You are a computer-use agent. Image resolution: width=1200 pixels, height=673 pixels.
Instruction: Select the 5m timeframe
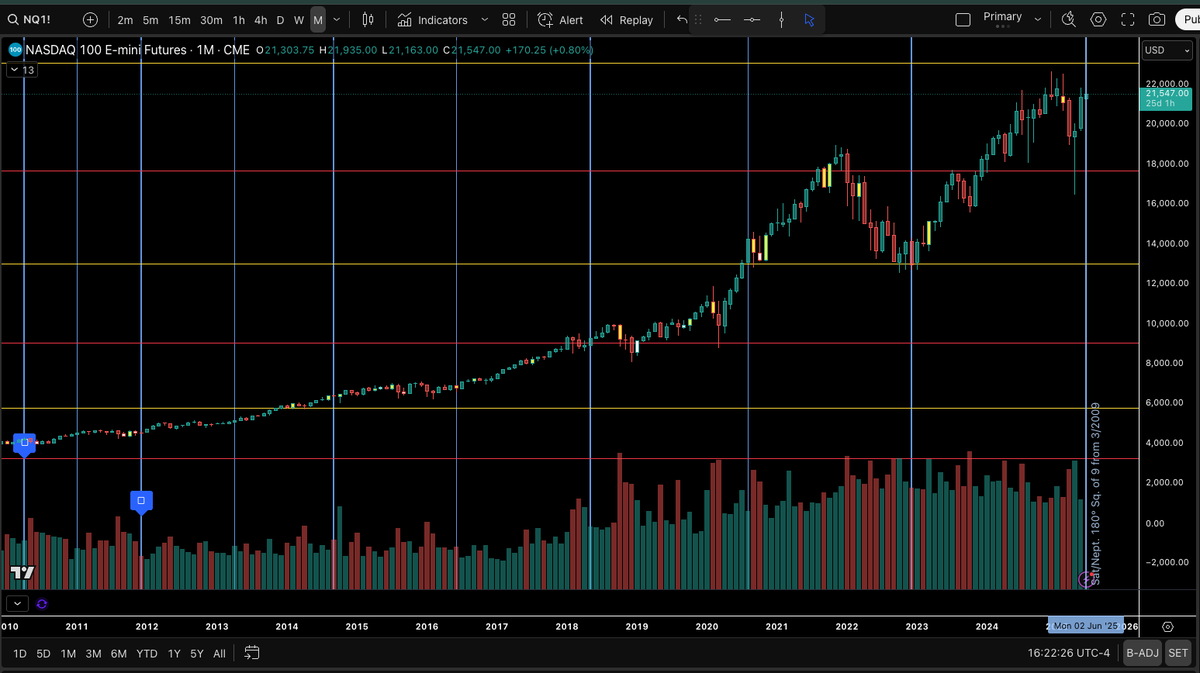[x=150, y=20]
